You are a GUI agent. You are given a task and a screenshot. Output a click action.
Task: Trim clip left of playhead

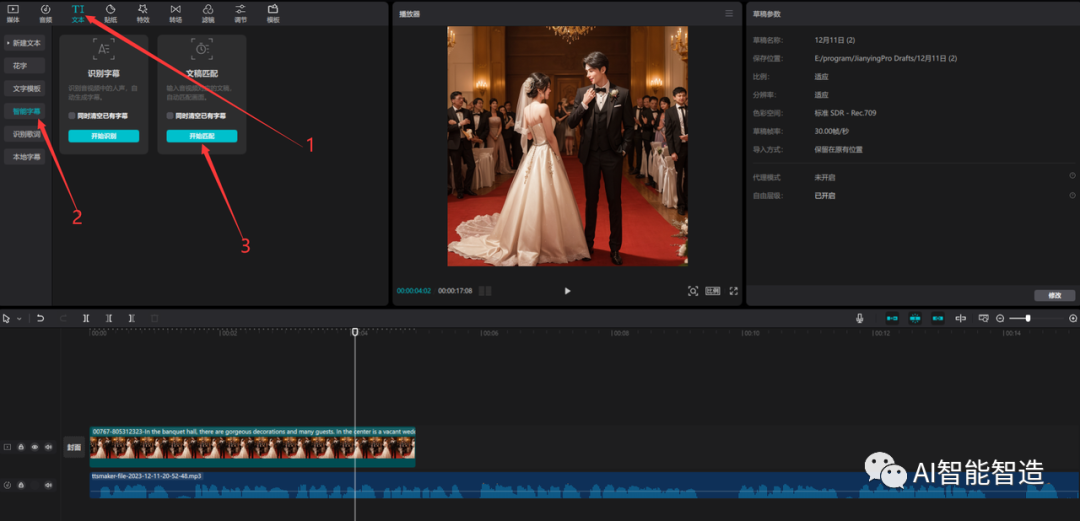pyautogui.click(x=109, y=318)
